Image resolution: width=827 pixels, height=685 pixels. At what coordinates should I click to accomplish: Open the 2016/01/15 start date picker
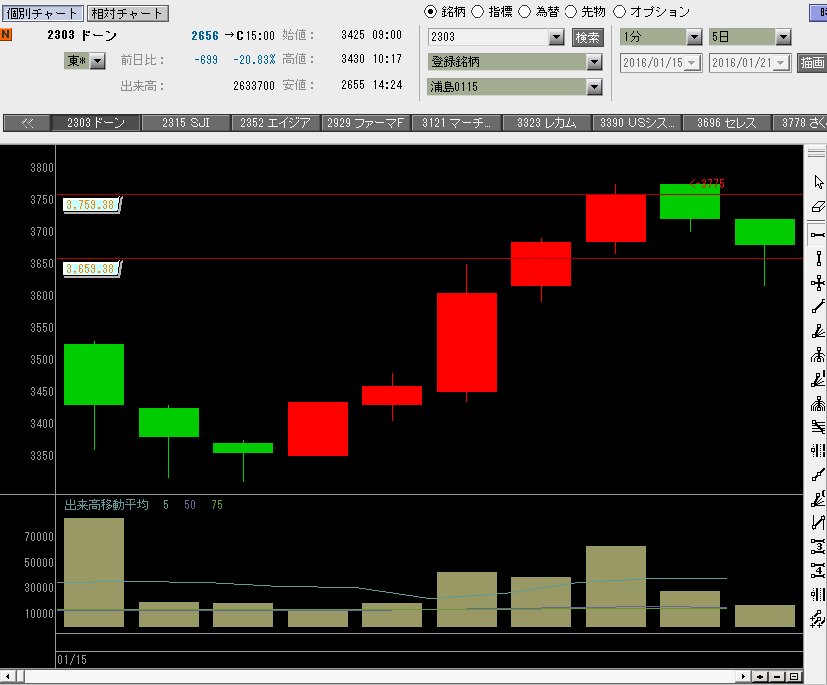(x=692, y=63)
